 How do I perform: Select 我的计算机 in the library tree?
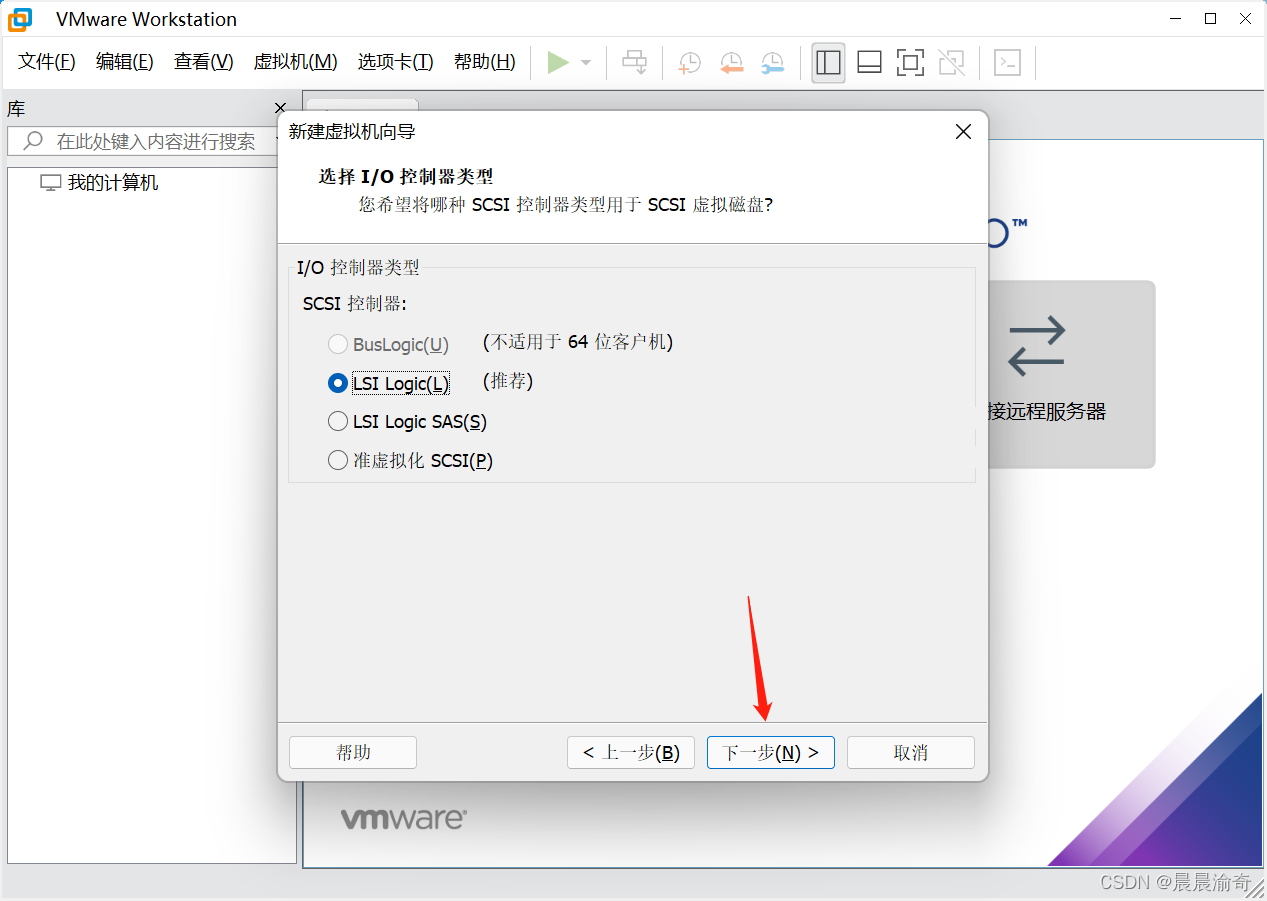click(x=113, y=183)
